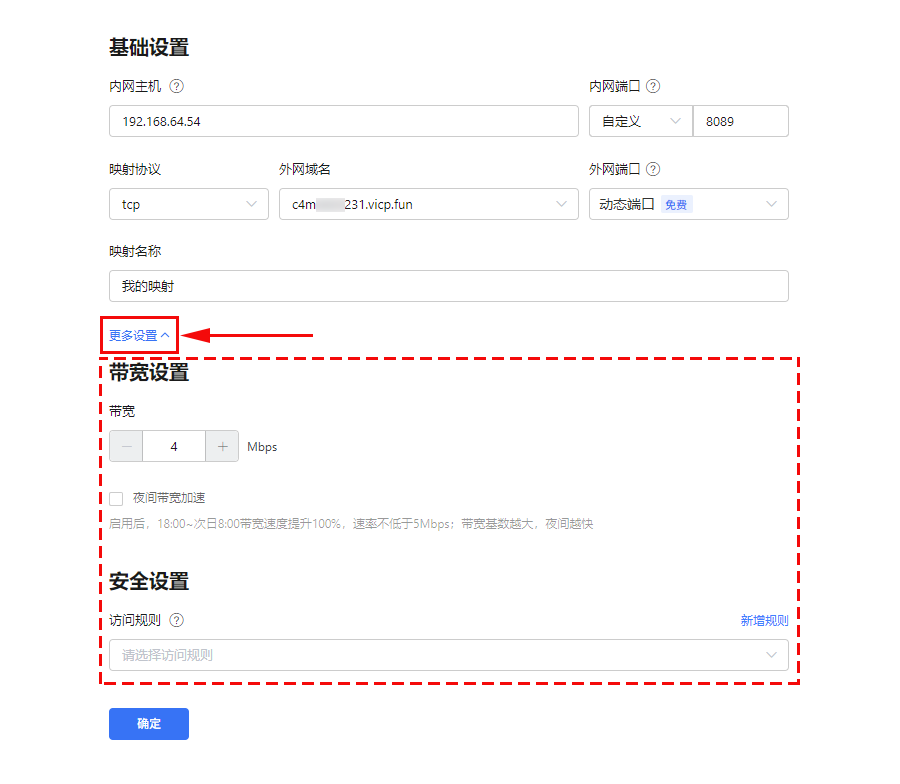Viewport: 900px width, 784px height.
Task: Increase bandwidth with the plus button
Action: pos(222,447)
